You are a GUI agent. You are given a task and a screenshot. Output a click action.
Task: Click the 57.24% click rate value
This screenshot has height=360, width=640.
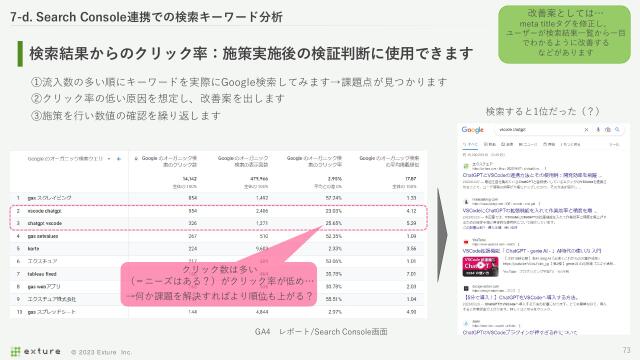334,198
